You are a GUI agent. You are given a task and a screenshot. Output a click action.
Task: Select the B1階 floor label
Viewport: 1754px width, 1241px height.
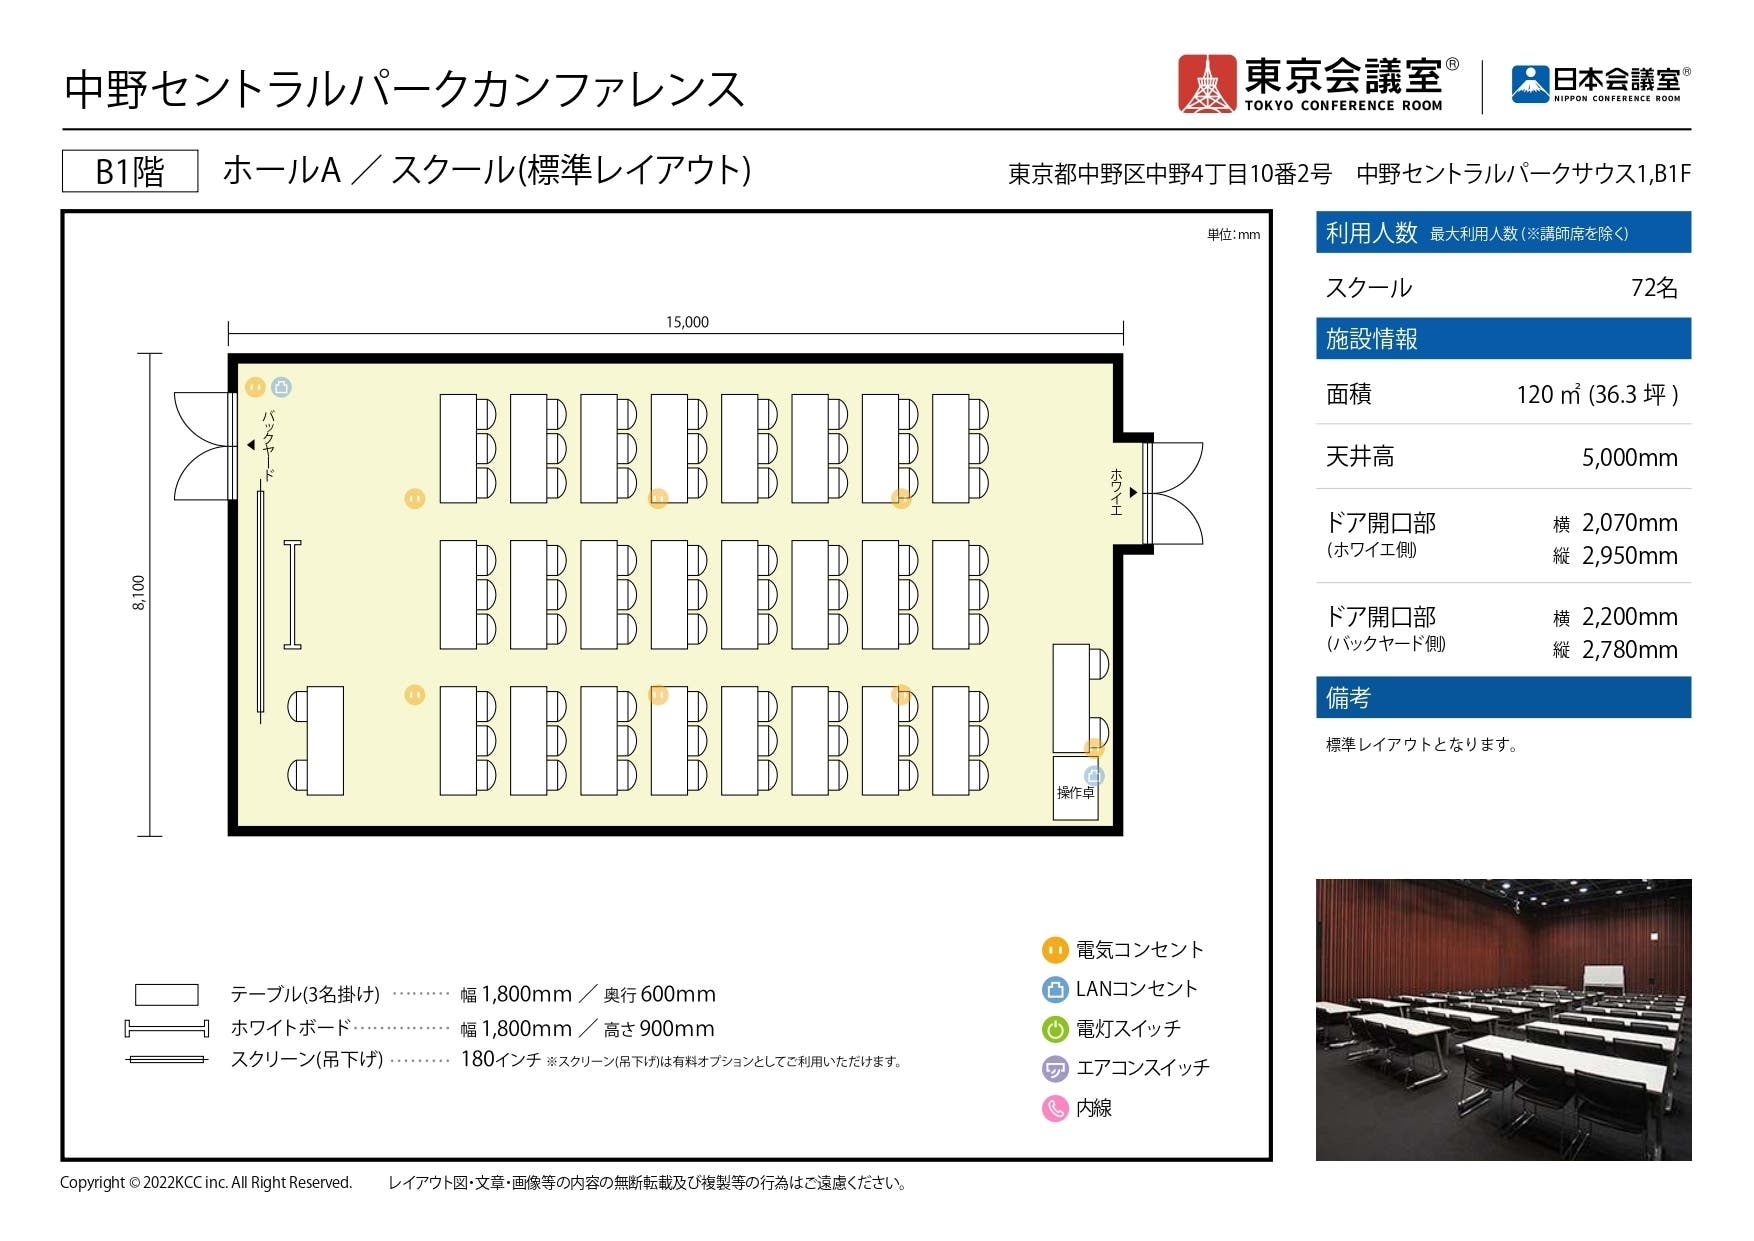[x=128, y=169]
